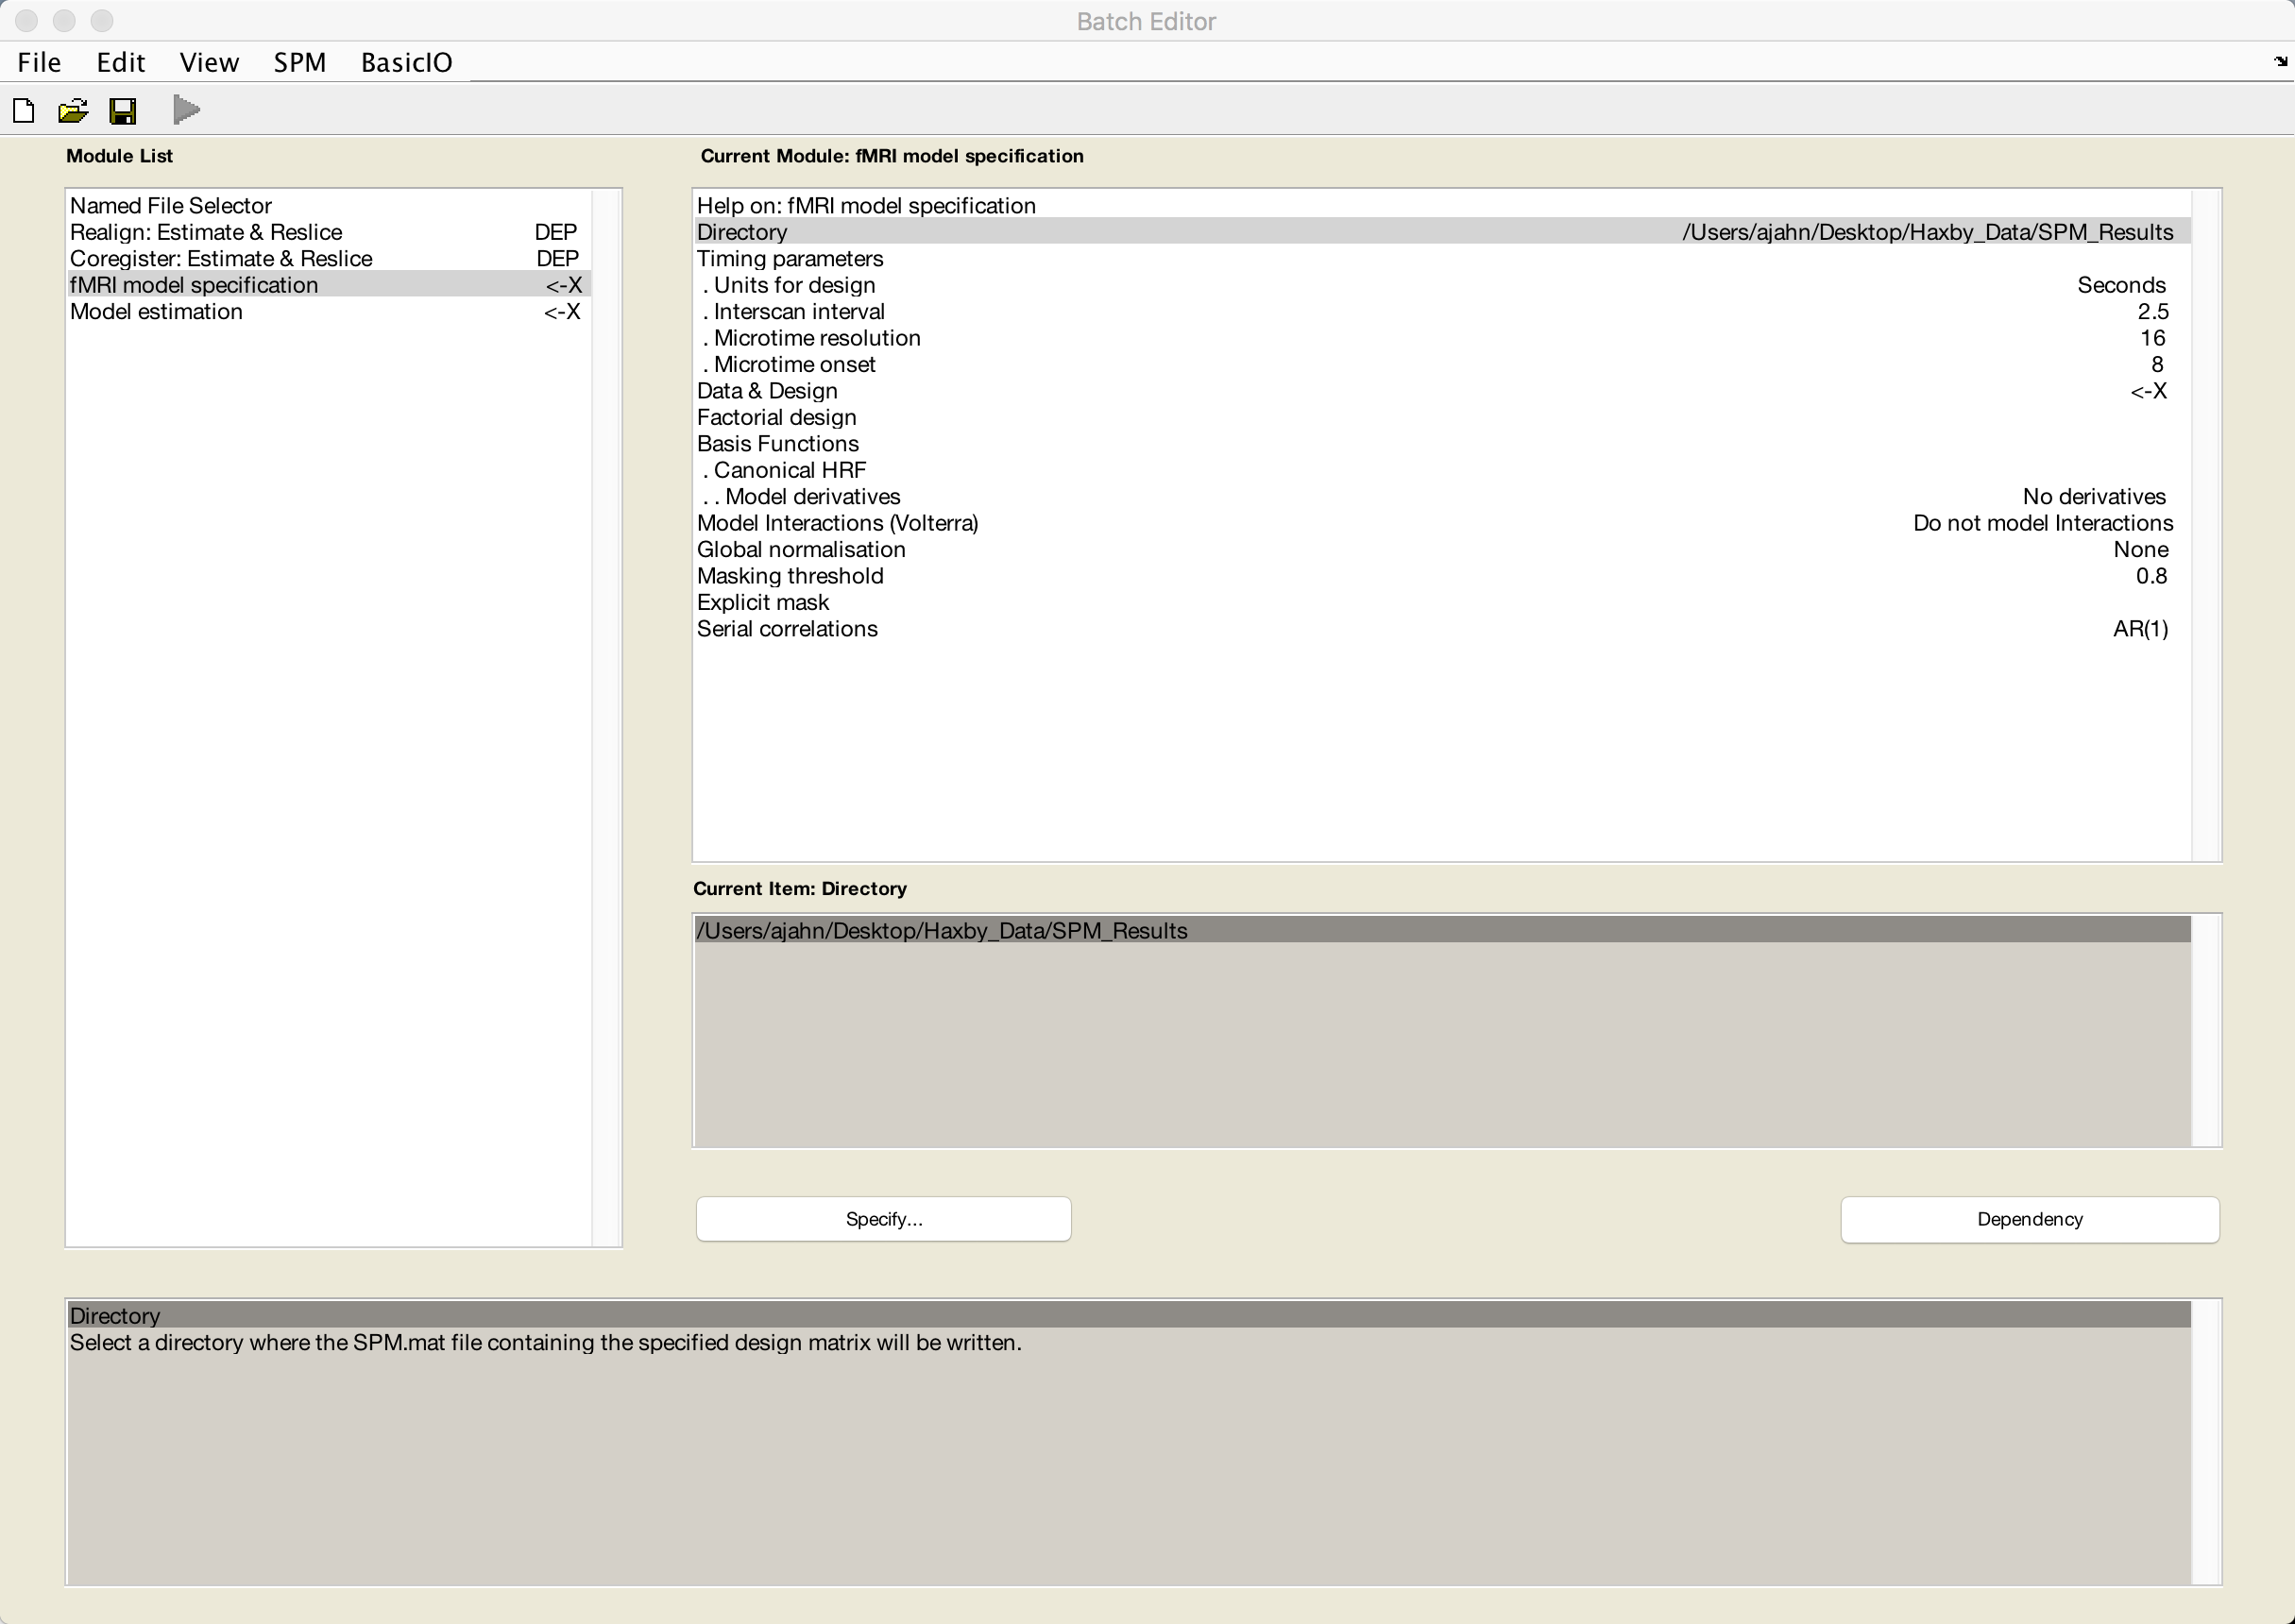Select Data & Design item

(1442, 391)
